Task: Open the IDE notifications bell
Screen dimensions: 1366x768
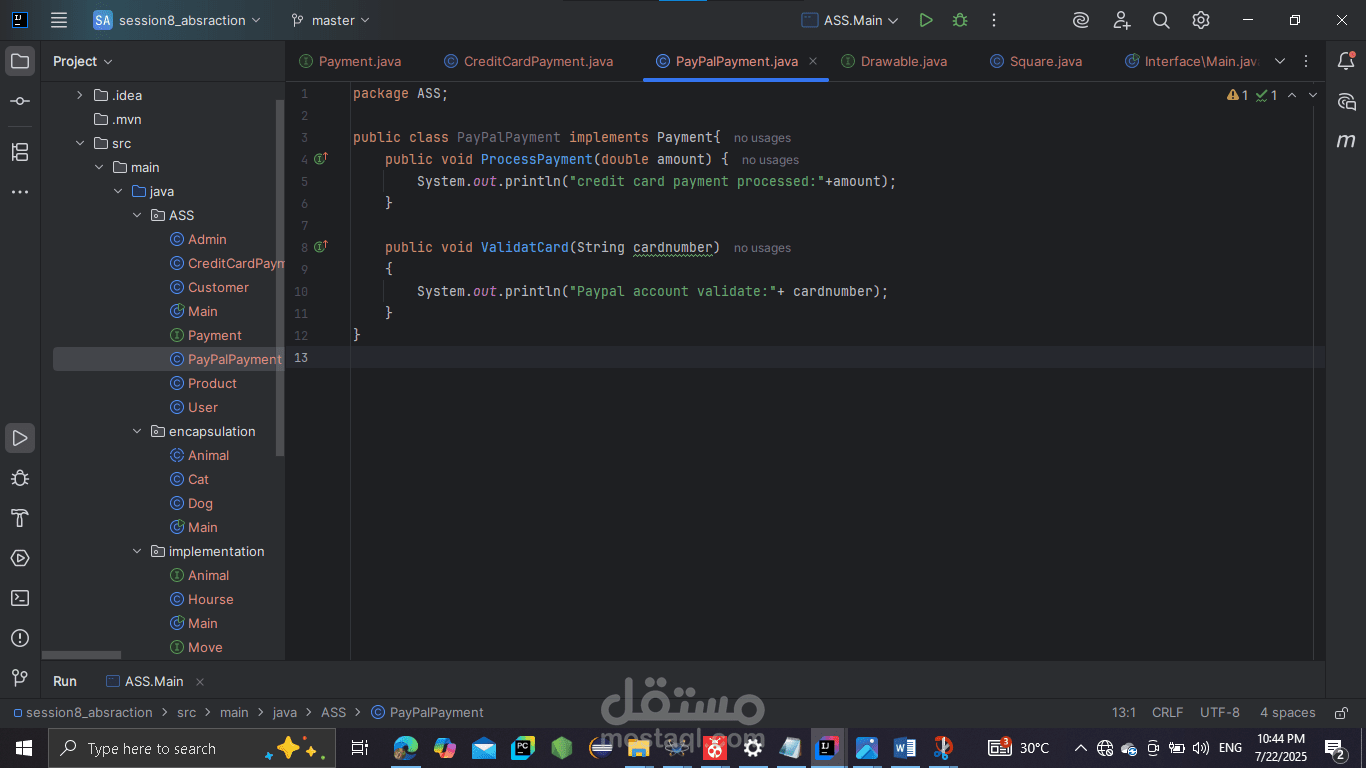Action: 1346,61
